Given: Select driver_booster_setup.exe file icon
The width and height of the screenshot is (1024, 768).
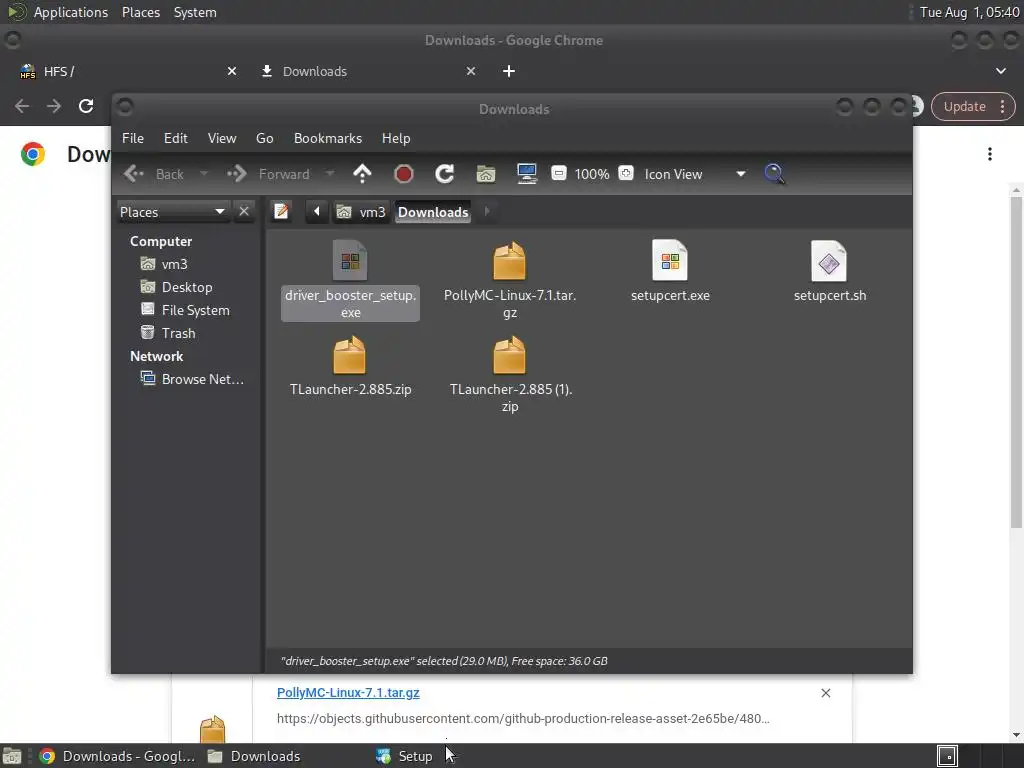Looking at the screenshot, I should pyautogui.click(x=350, y=261).
